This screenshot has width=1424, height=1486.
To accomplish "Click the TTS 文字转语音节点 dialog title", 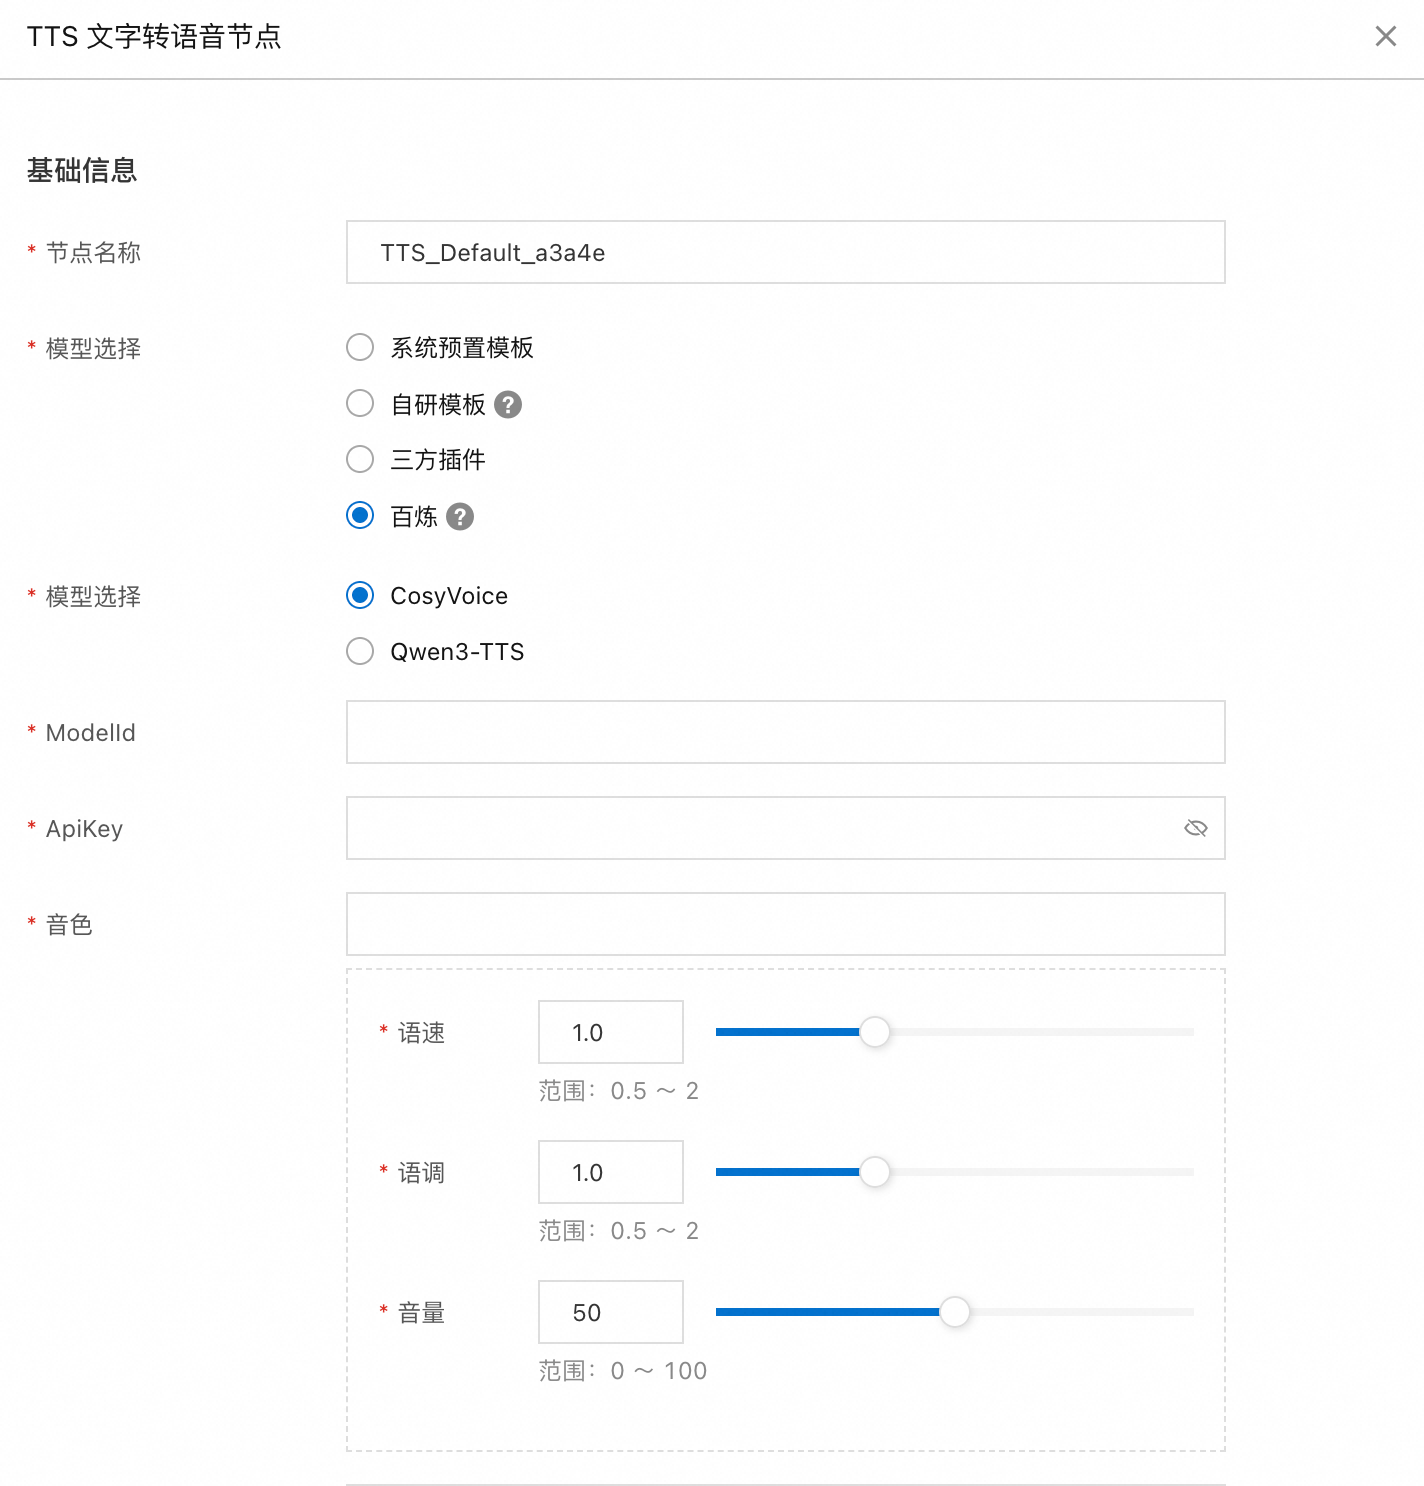I will click(x=154, y=37).
